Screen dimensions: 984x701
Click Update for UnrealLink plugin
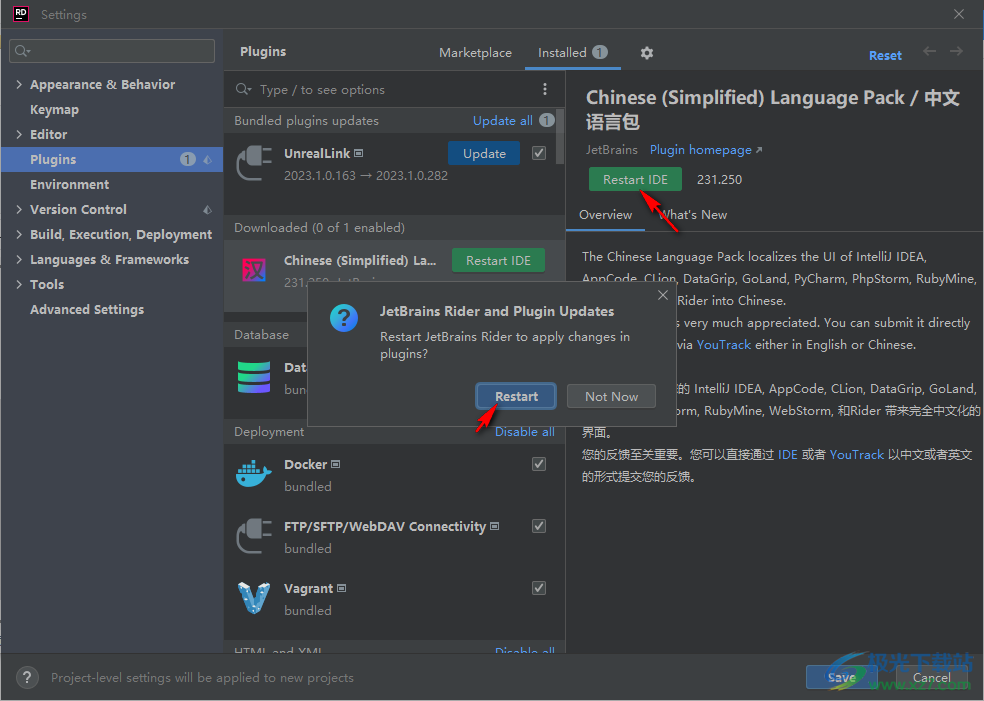click(x=484, y=153)
